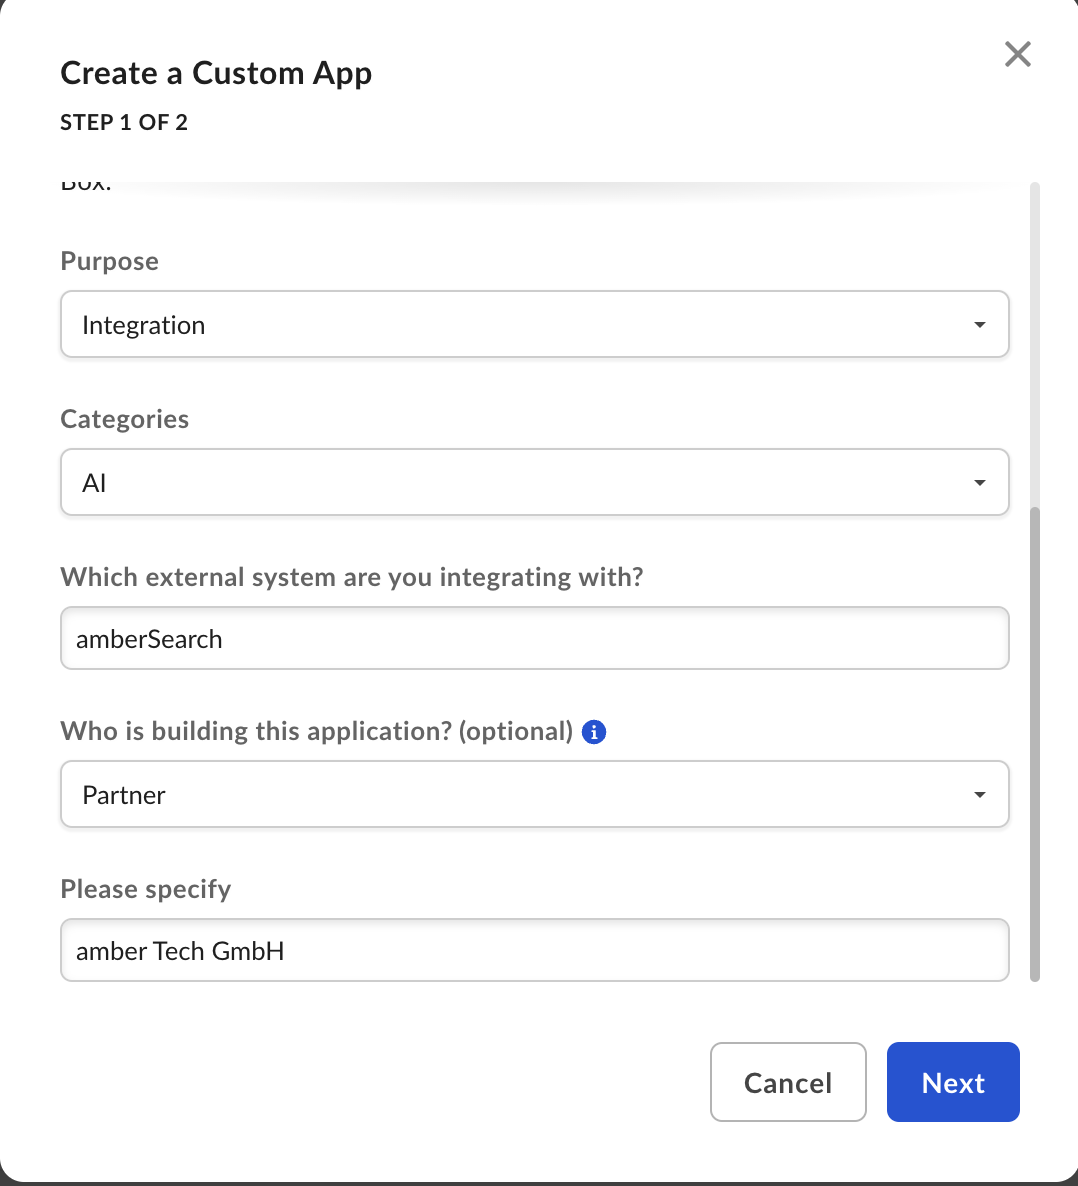
Task: Click the arrow on the Purpose field
Action: click(980, 324)
